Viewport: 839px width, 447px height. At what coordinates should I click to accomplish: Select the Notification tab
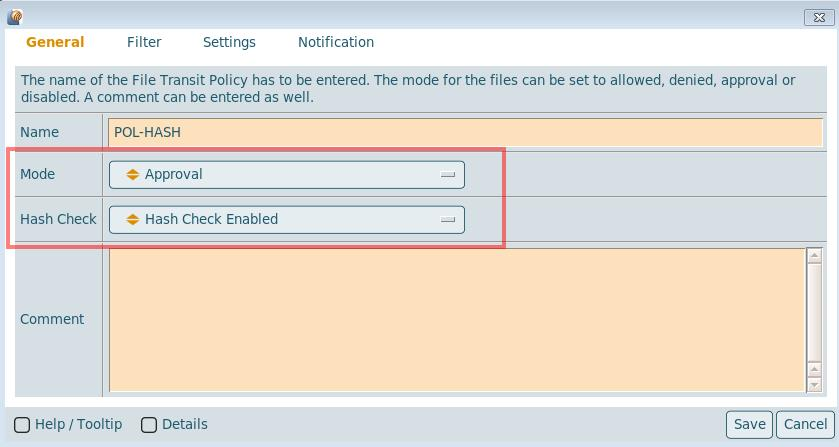(336, 42)
